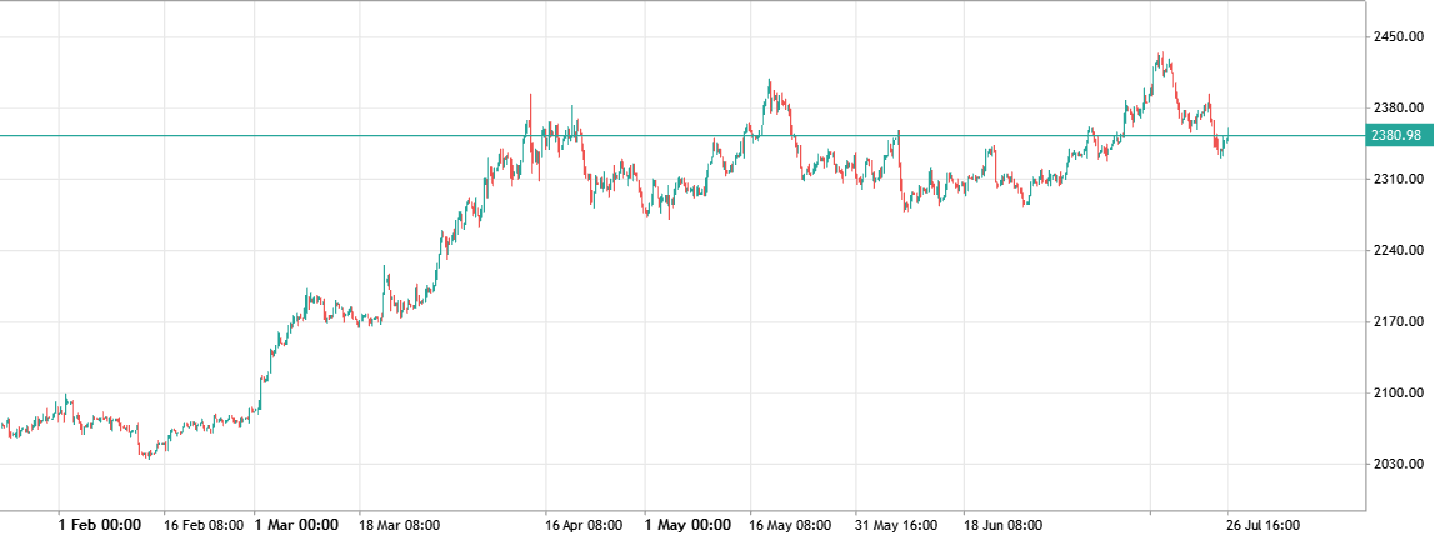The width and height of the screenshot is (1435, 540).
Task: Select the 18 Mar 08:00 time label
Action: (400, 525)
